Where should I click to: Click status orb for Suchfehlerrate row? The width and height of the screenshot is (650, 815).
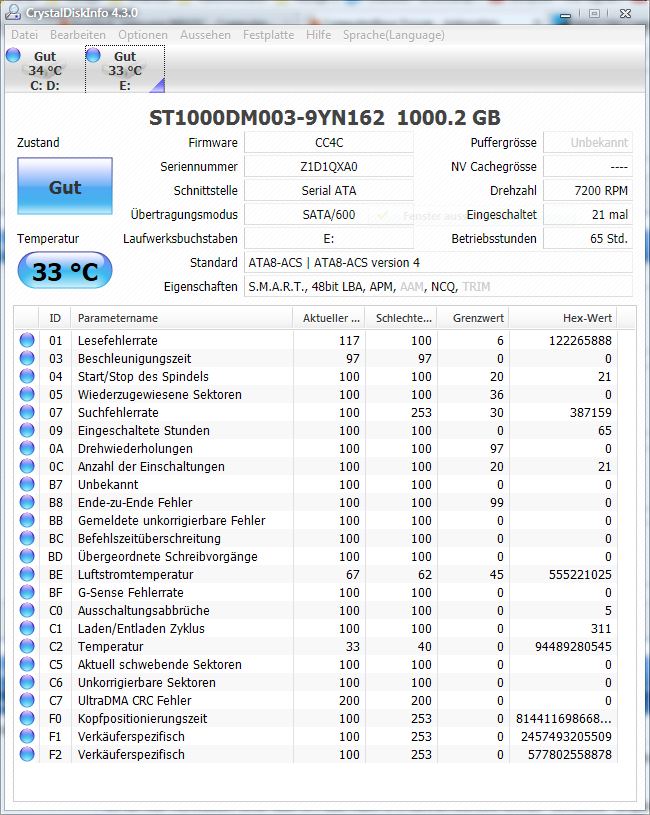click(27, 412)
